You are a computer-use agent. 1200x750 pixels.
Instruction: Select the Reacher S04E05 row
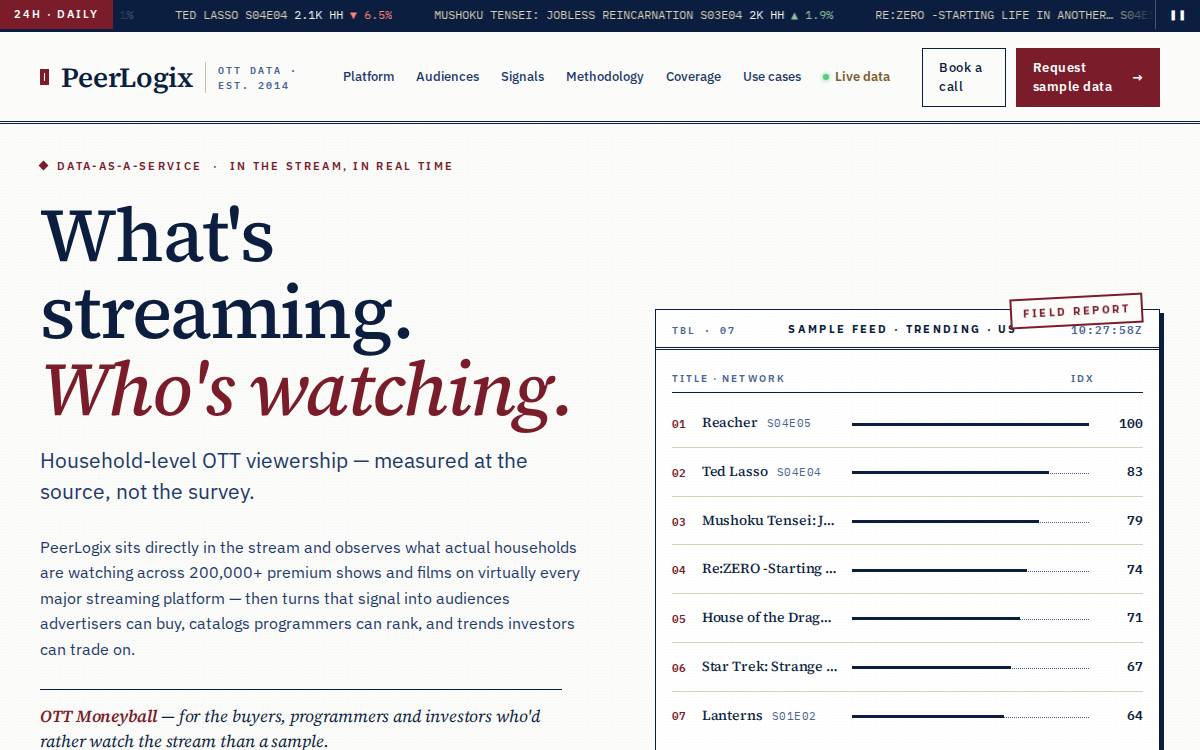907,423
